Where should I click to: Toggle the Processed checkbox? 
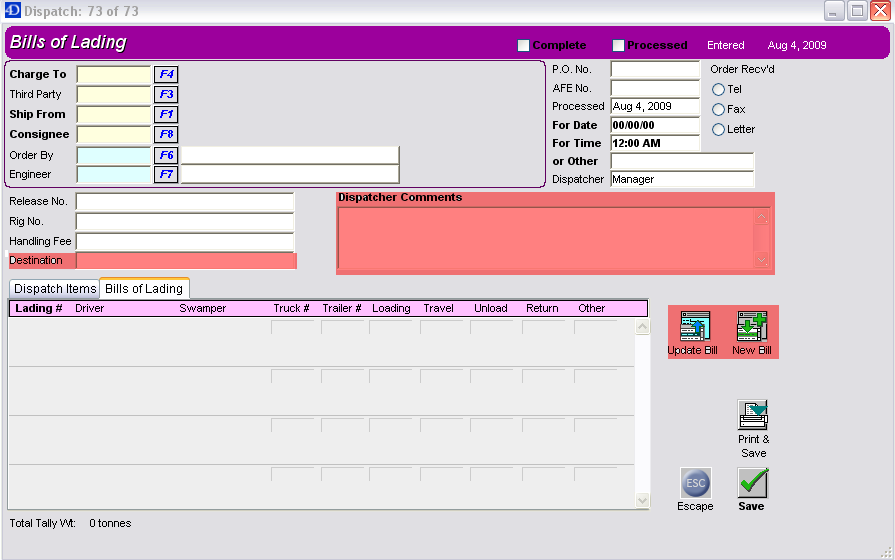pyautogui.click(x=618, y=46)
